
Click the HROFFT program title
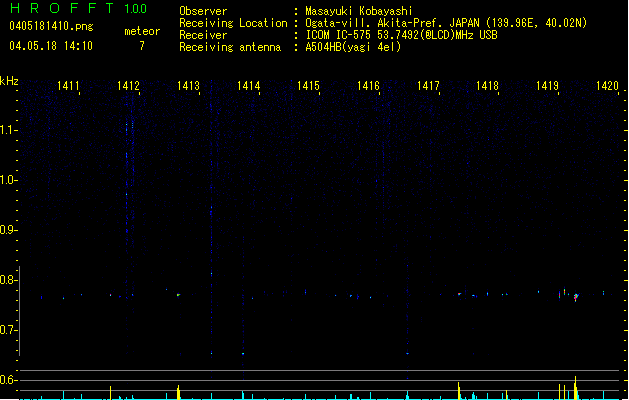click(x=62, y=8)
